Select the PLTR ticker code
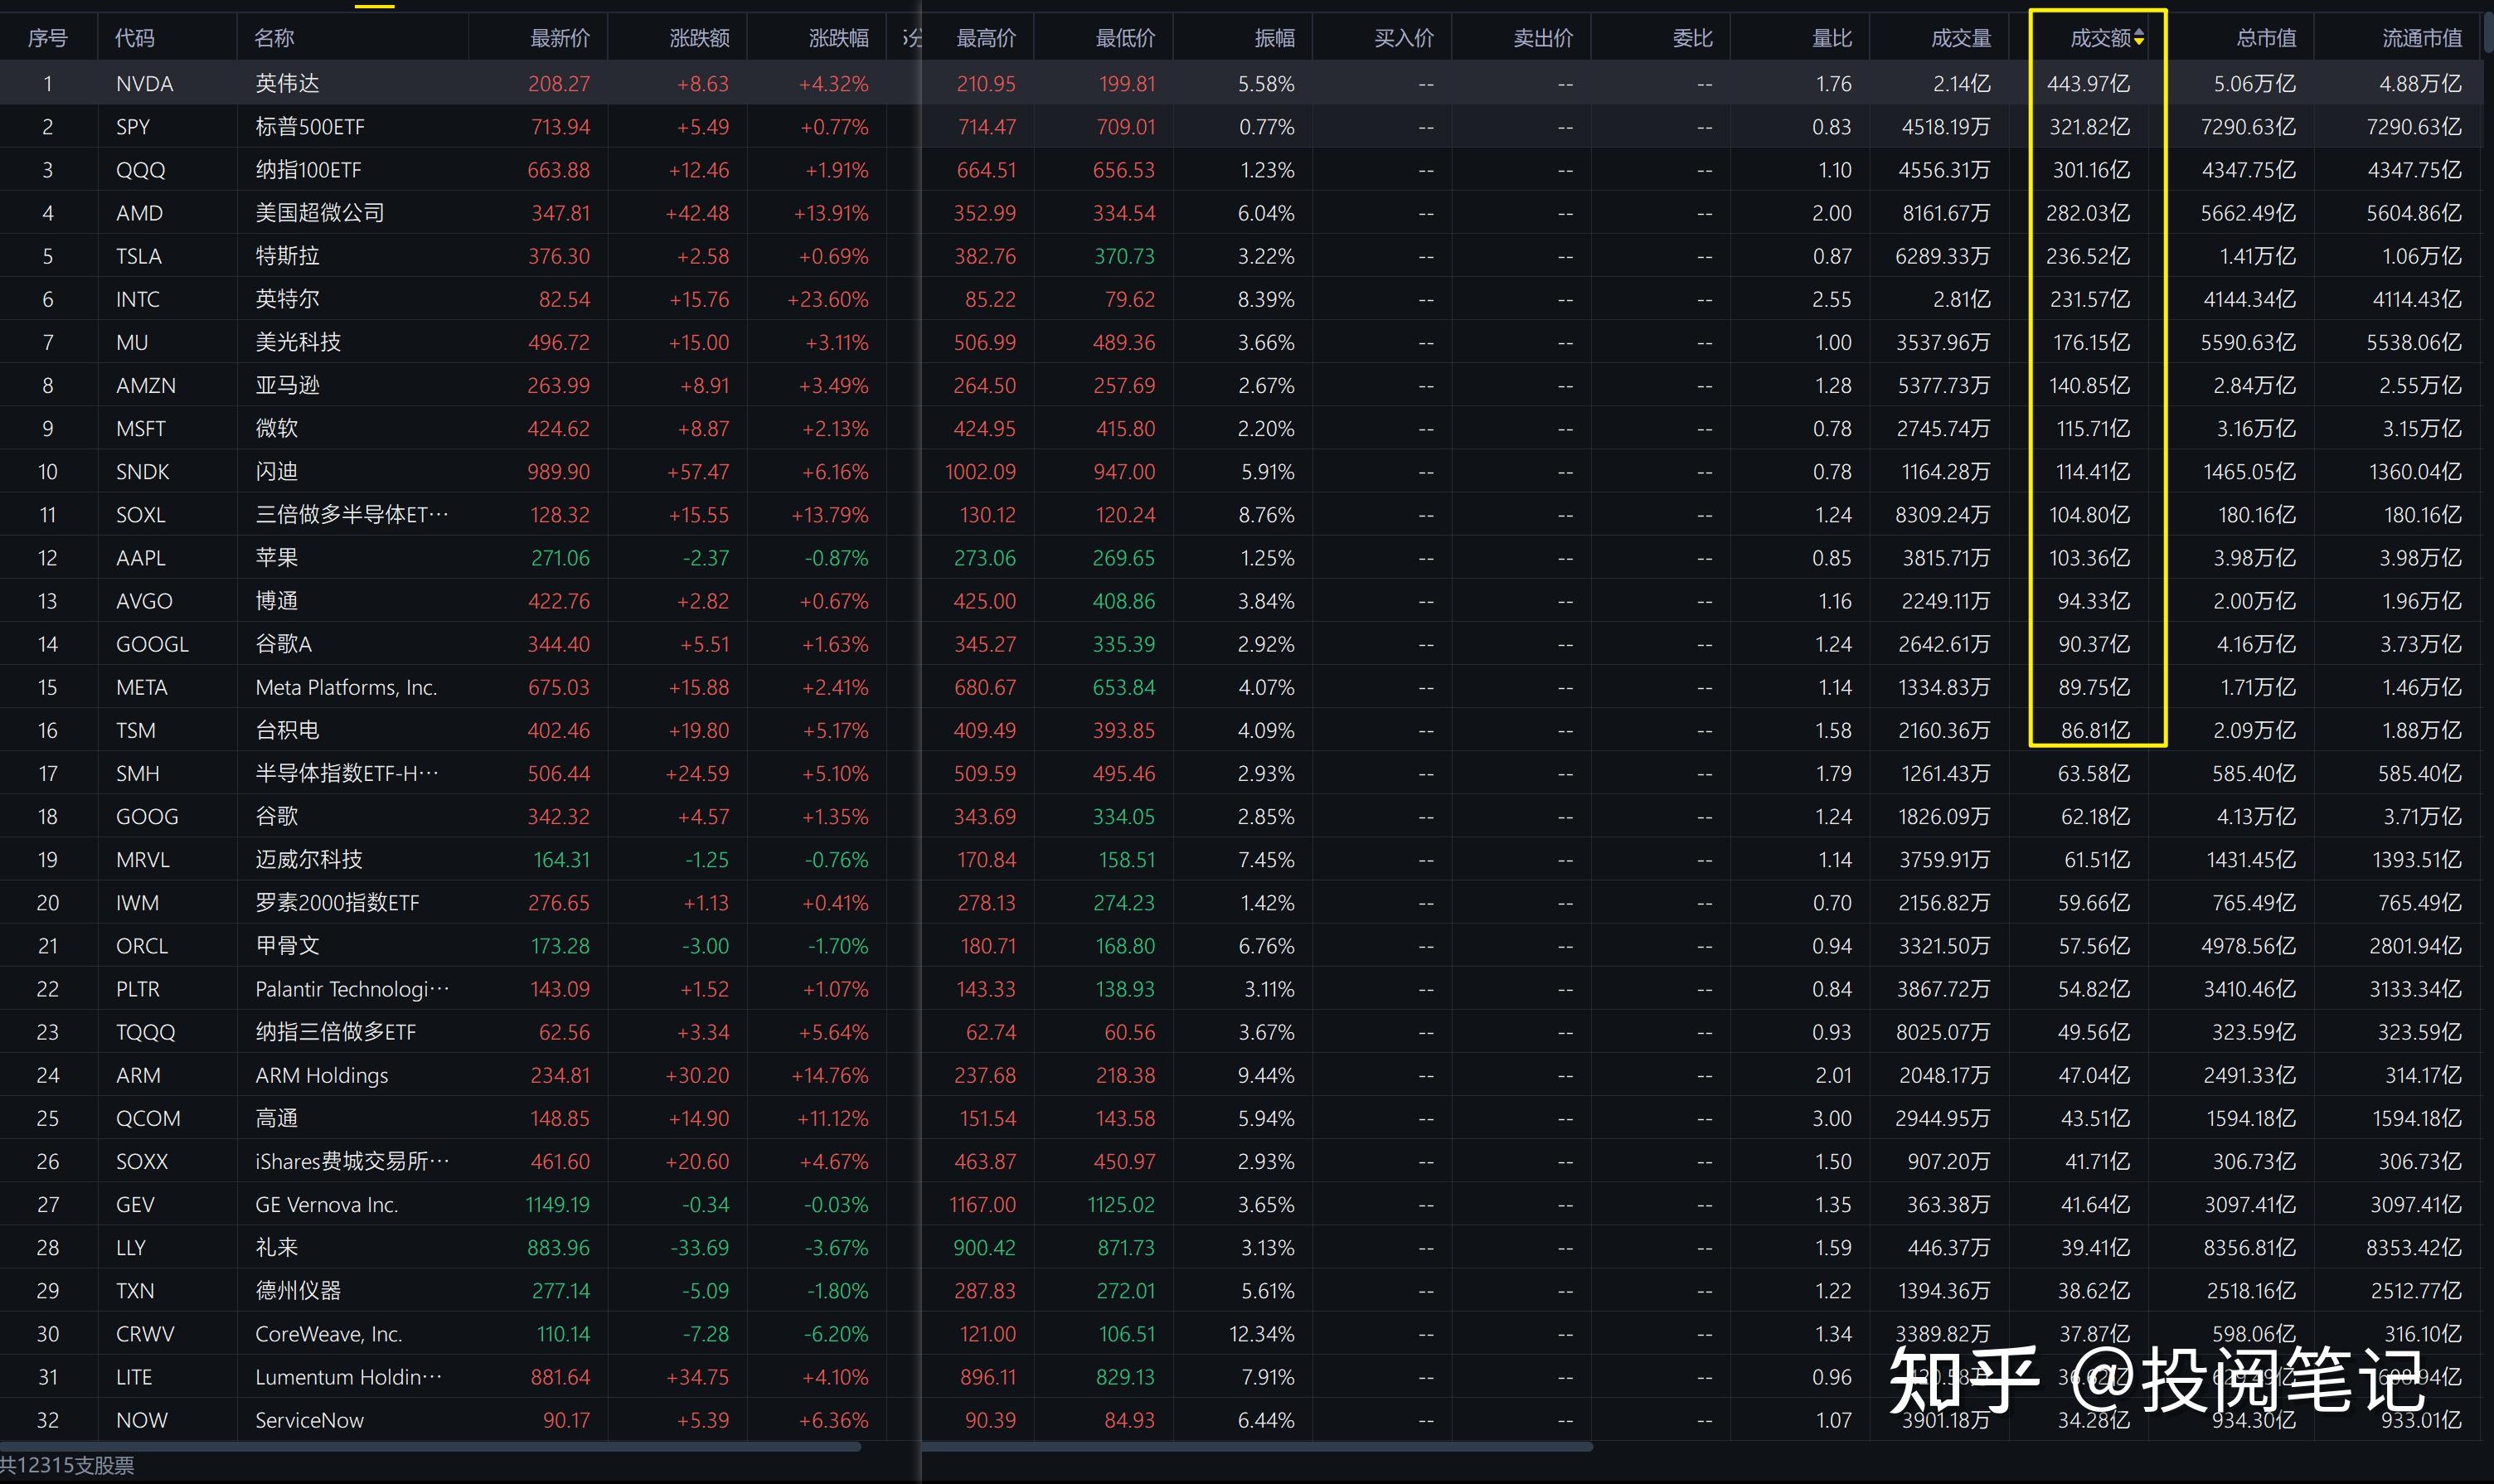The image size is (2494, 1484). coord(138,988)
